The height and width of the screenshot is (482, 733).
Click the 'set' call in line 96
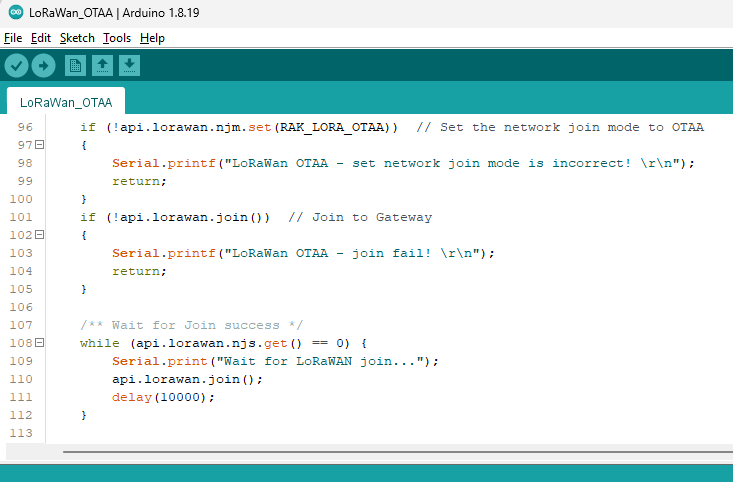[x=259, y=127]
